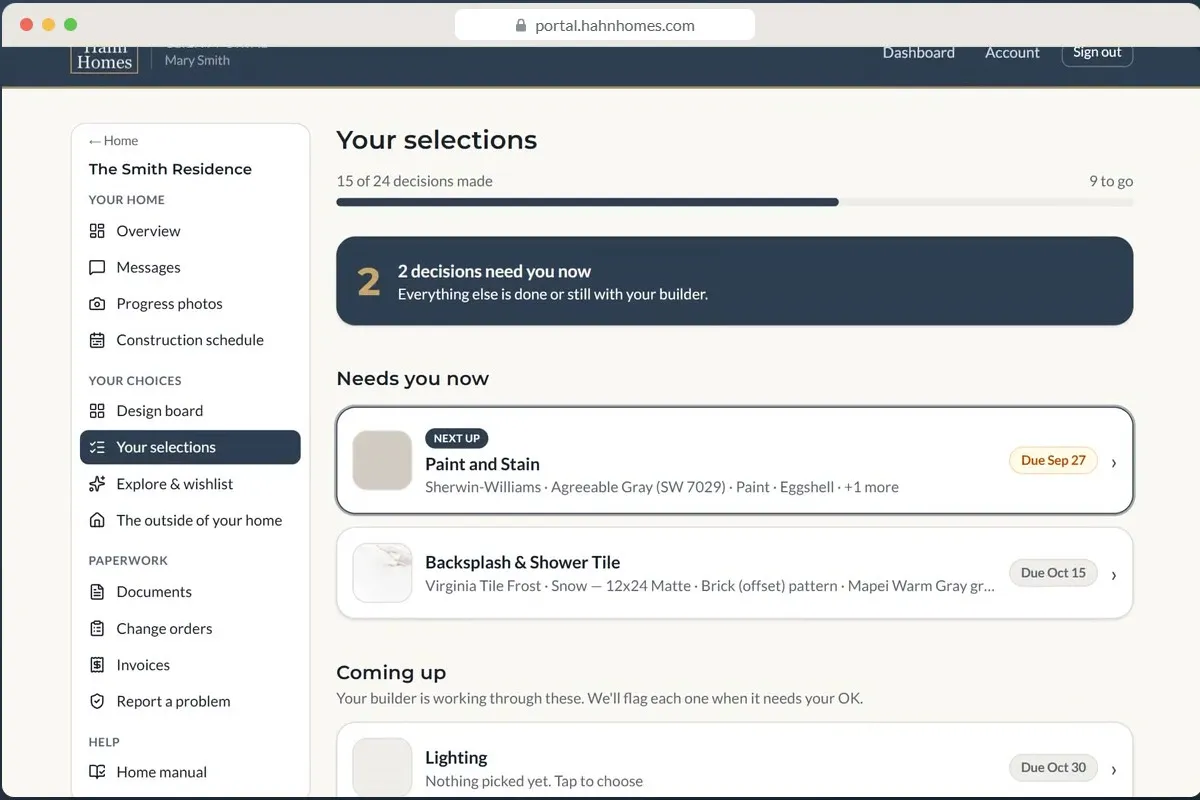Click the outside of your home house icon

97,520
